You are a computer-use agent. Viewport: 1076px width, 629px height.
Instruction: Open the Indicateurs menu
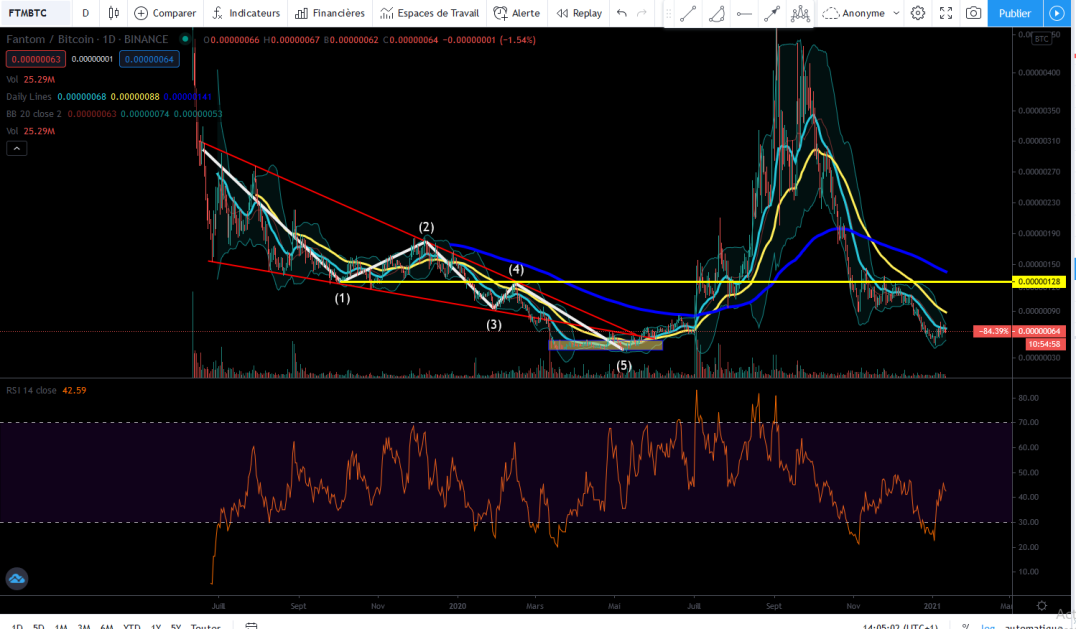(x=246, y=13)
